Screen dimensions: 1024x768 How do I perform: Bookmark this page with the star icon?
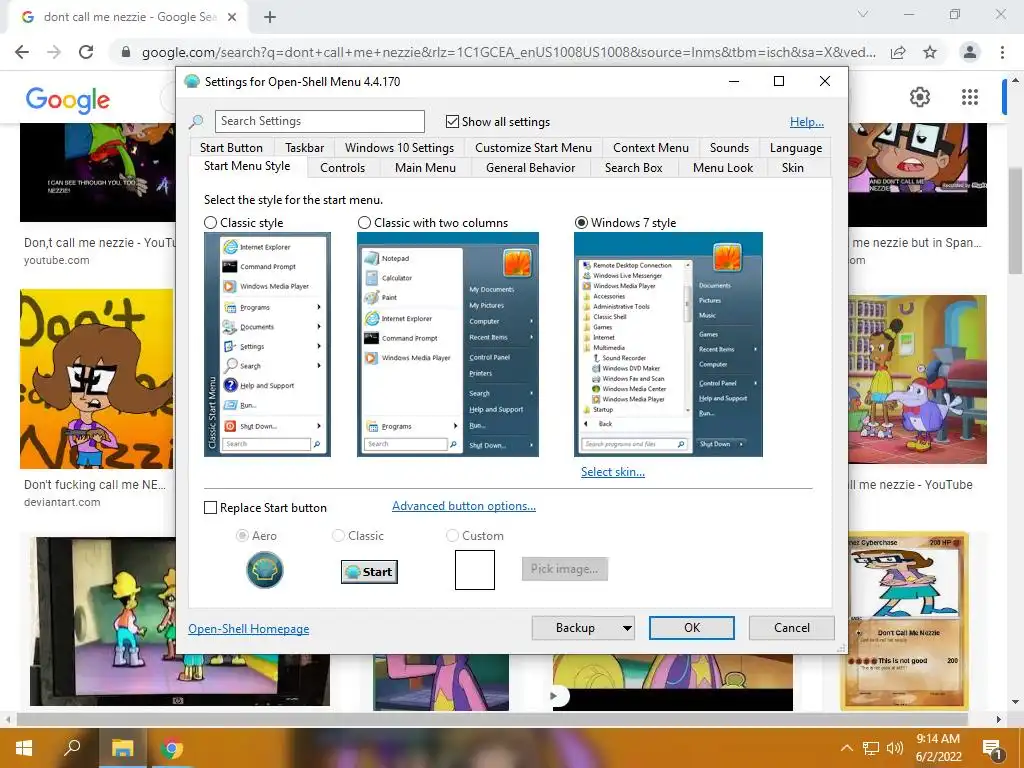(930, 52)
